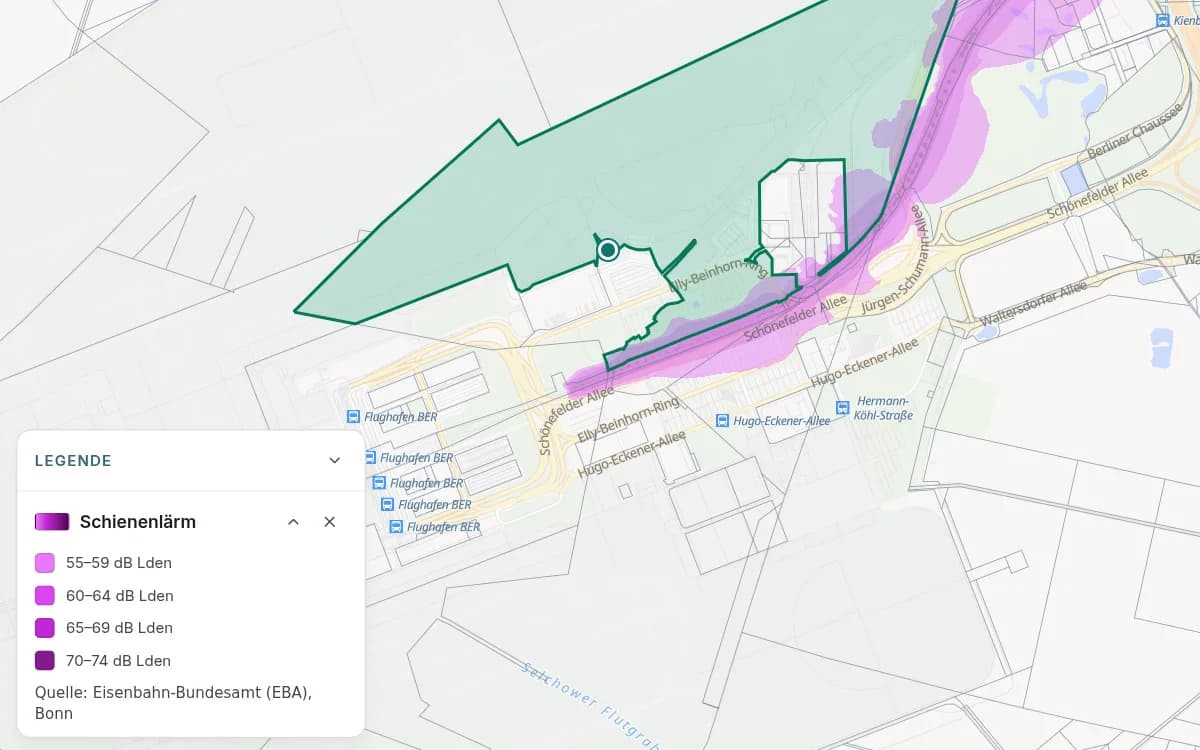Collapse the LEGENDE panel with its chevron

[335, 461]
